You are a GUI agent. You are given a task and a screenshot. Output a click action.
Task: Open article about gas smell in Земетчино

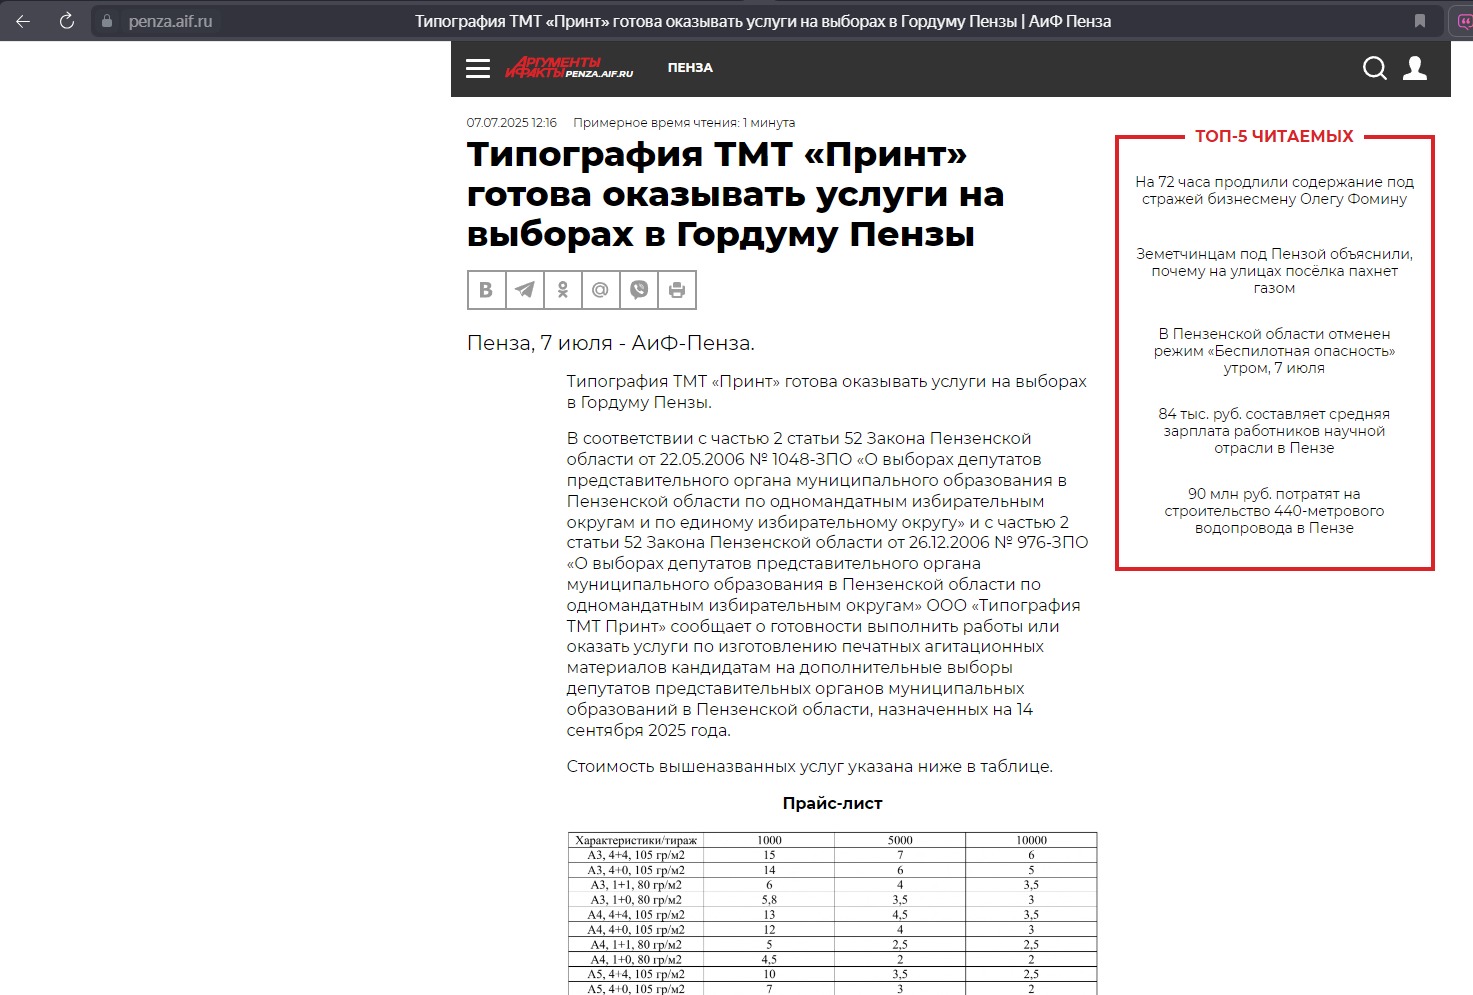coord(1274,271)
